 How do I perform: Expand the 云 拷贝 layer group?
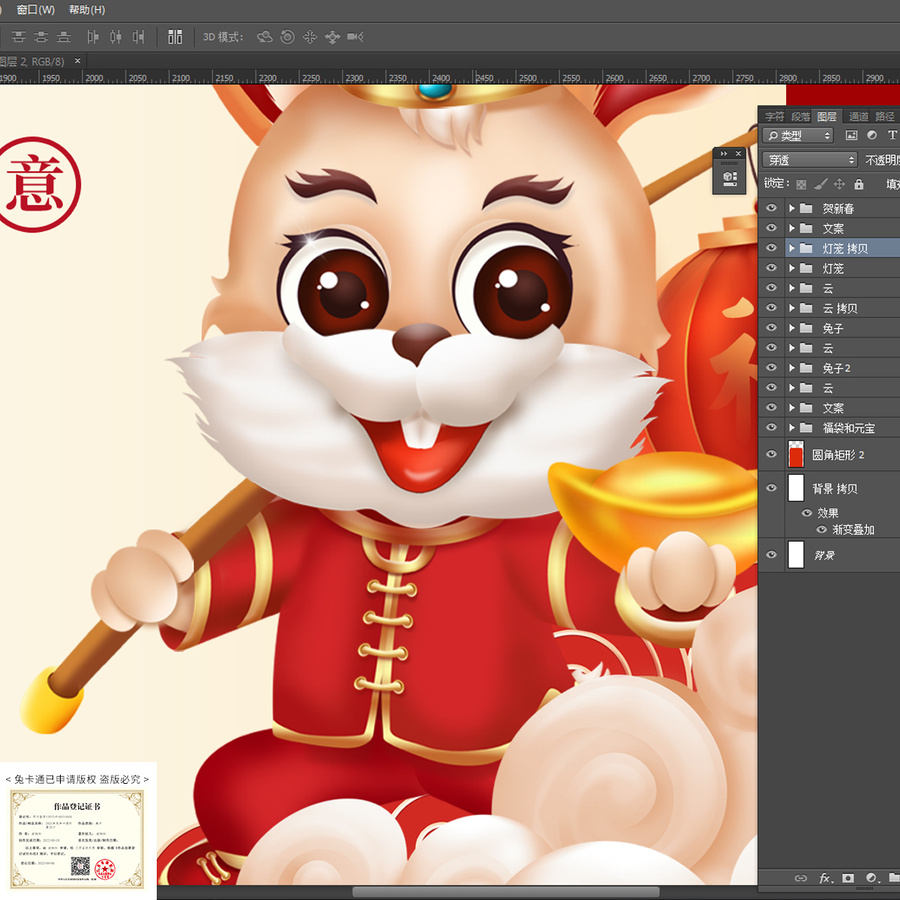click(x=792, y=308)
